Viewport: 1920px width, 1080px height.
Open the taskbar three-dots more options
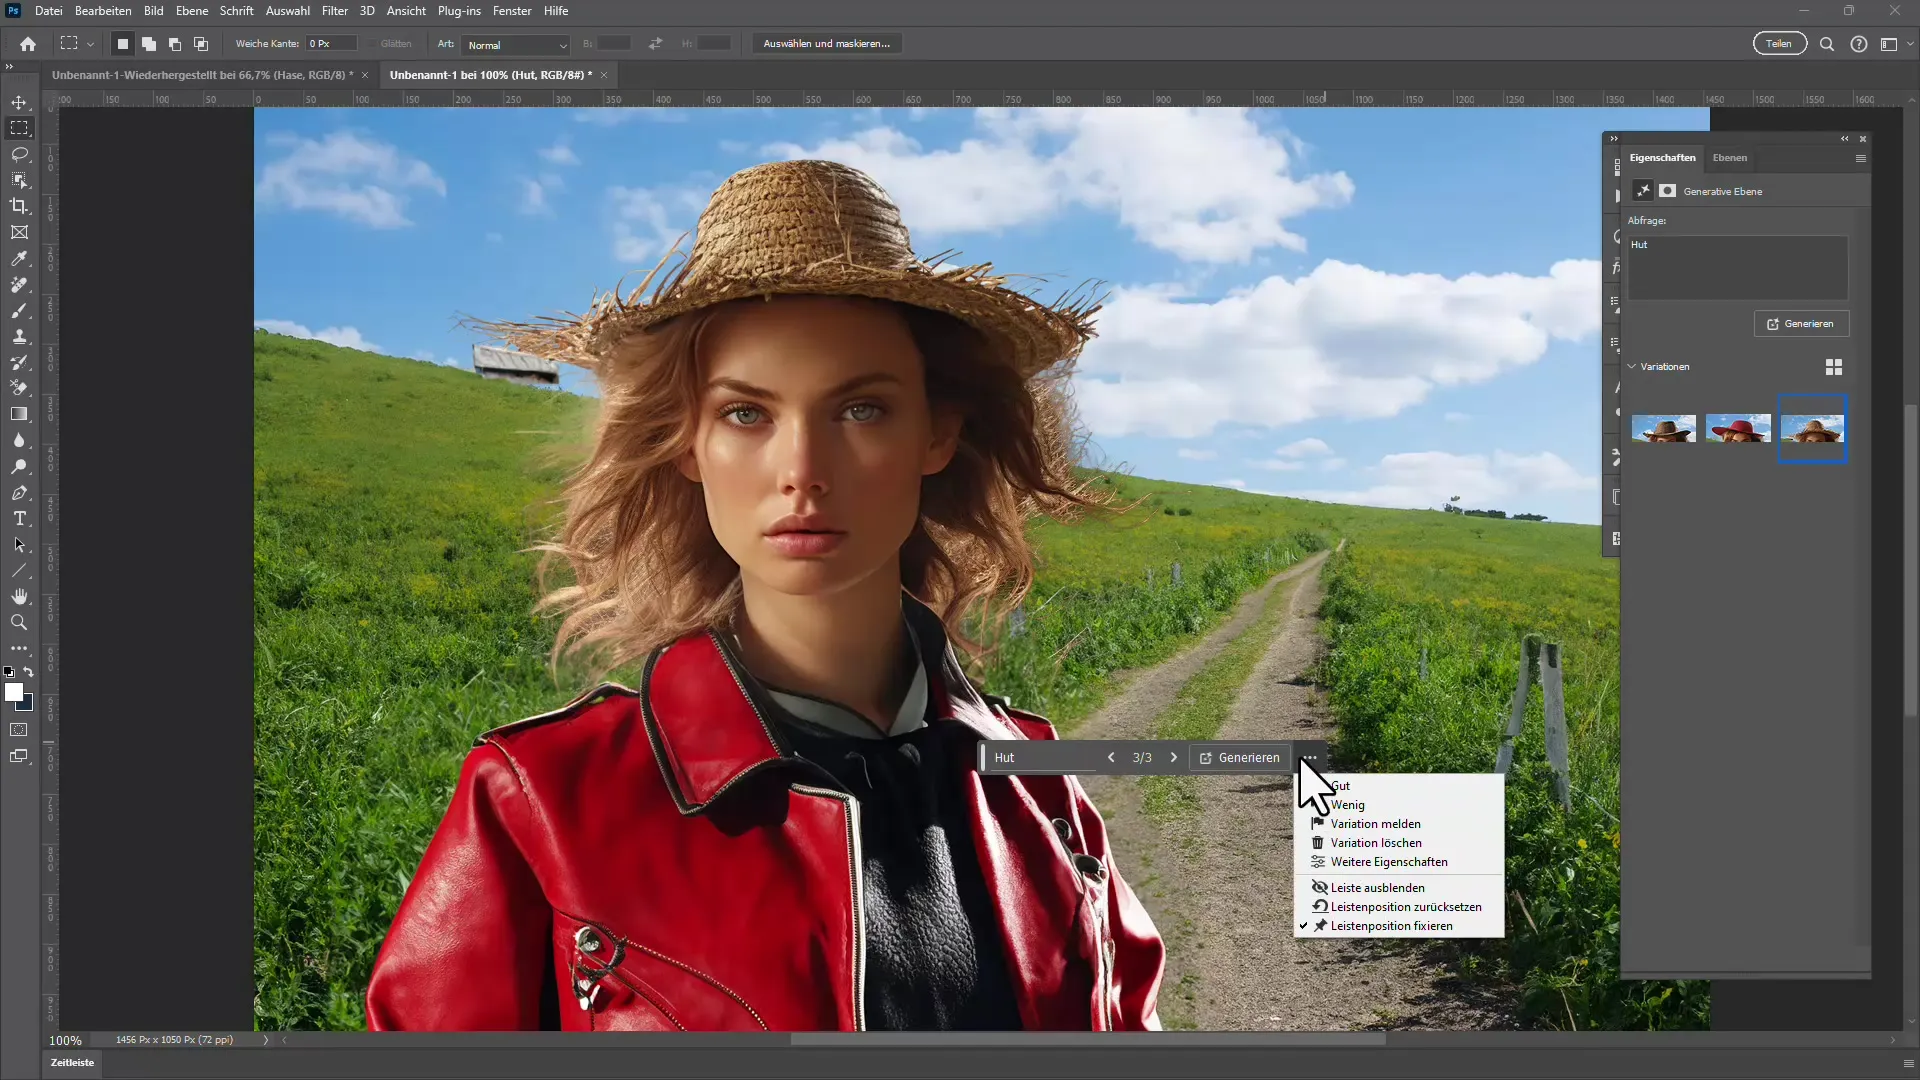[x=1310, y=757]
